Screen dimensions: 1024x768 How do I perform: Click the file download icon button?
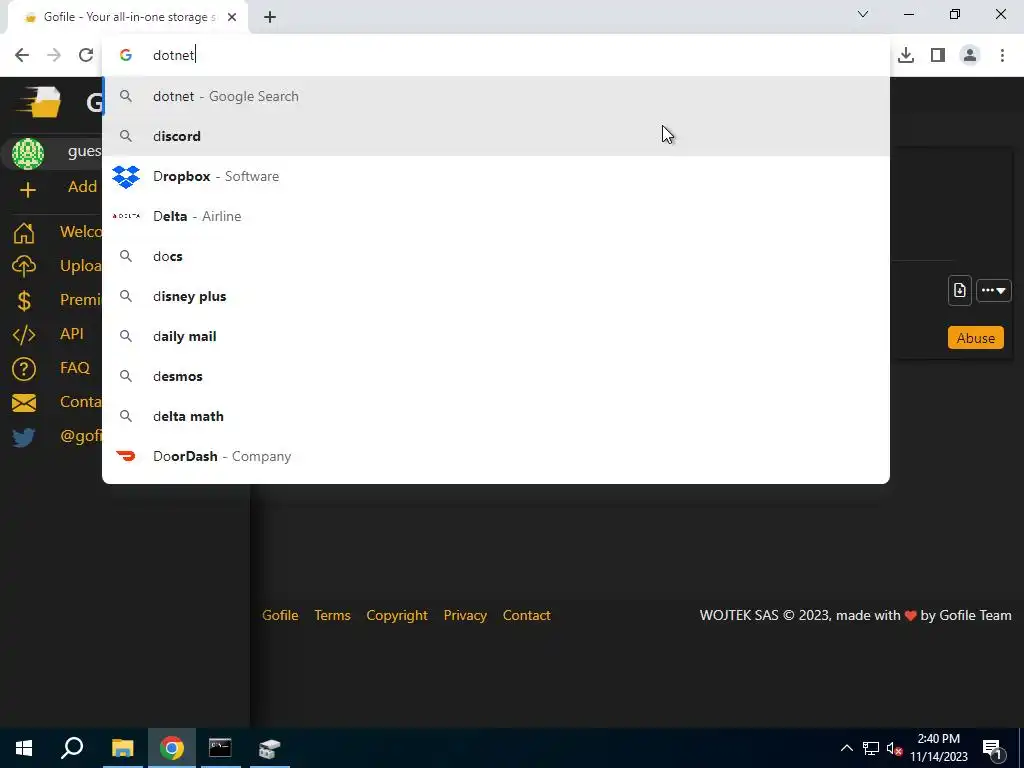(959, 291)
